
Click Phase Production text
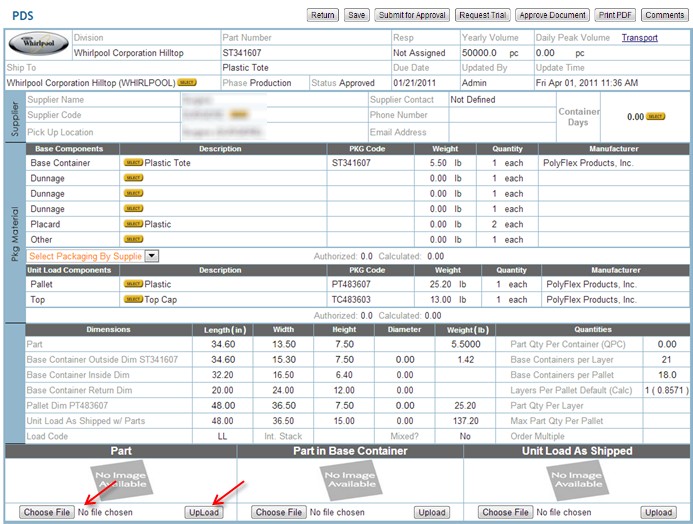(x=257, y=83)
